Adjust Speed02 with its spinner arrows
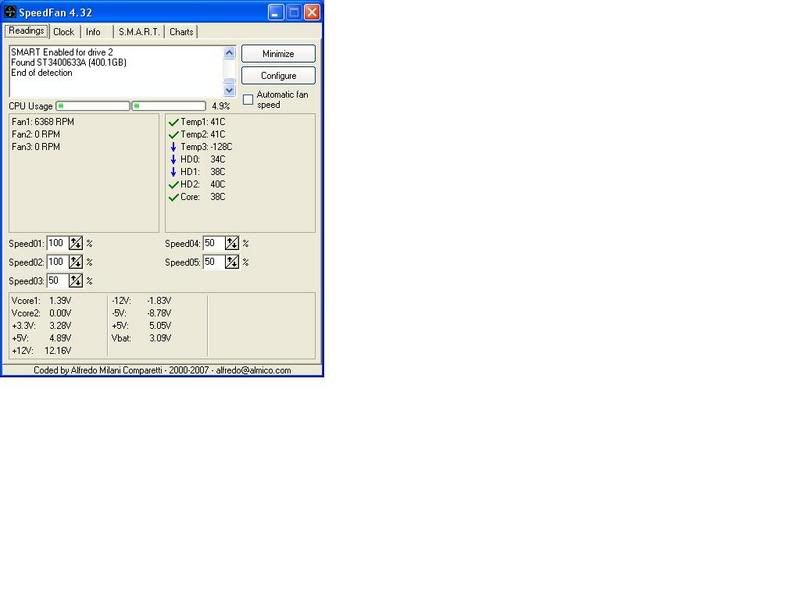This screenshot has width=800, height=600. [76, 262]
